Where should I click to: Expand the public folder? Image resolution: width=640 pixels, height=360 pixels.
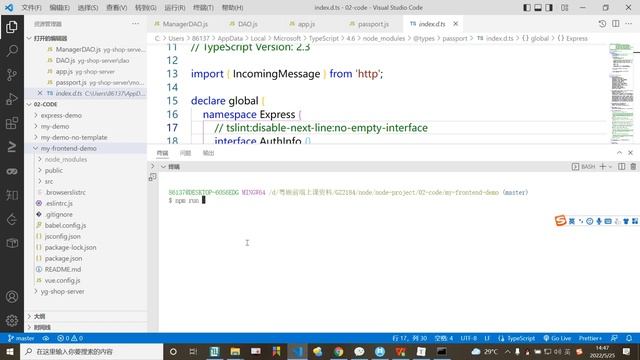[53, 171]
